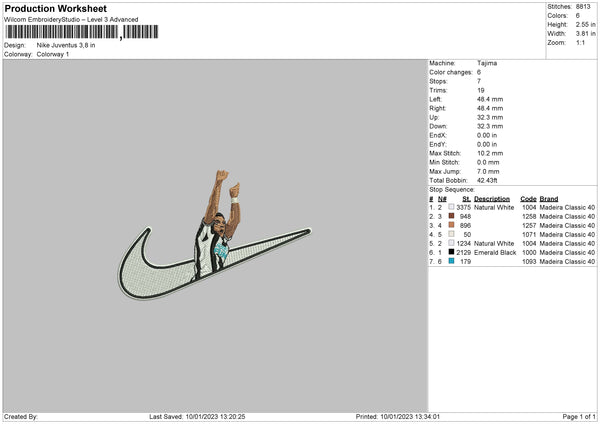600x424 pixels.
Task: Click the Zoom value 1:1
Action: (x=580, y=42)
